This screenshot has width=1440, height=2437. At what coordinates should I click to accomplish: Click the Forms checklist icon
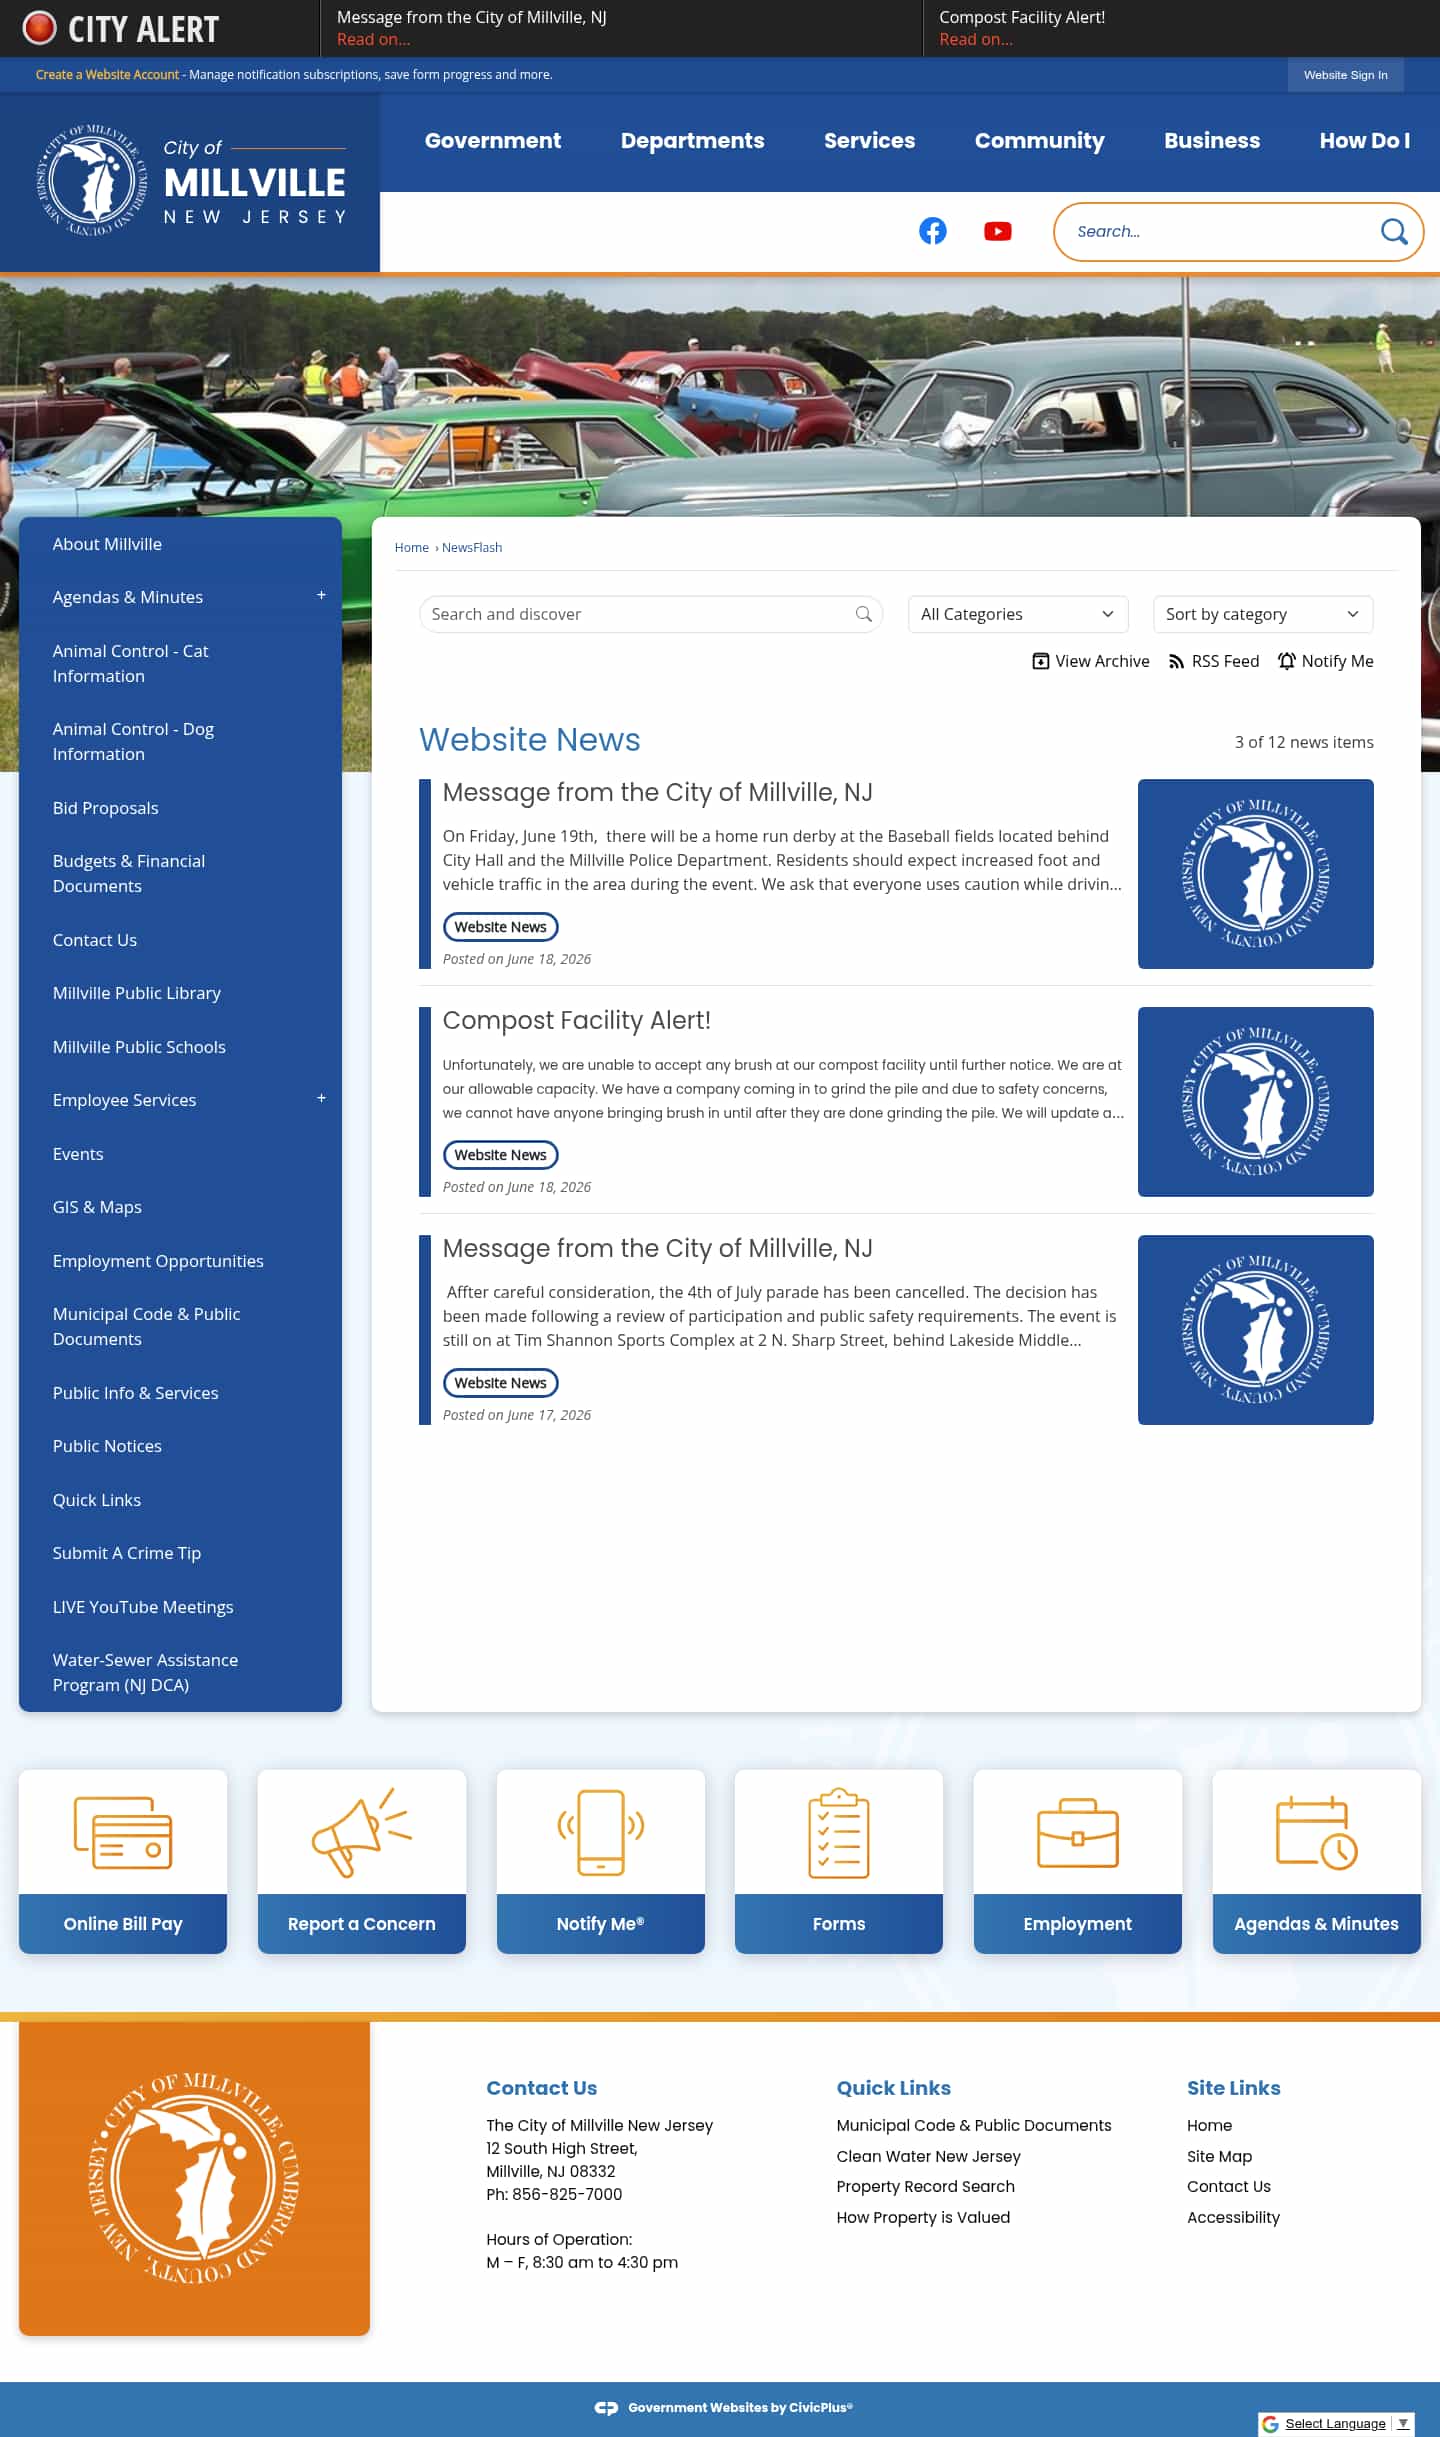pos(838,1833)
